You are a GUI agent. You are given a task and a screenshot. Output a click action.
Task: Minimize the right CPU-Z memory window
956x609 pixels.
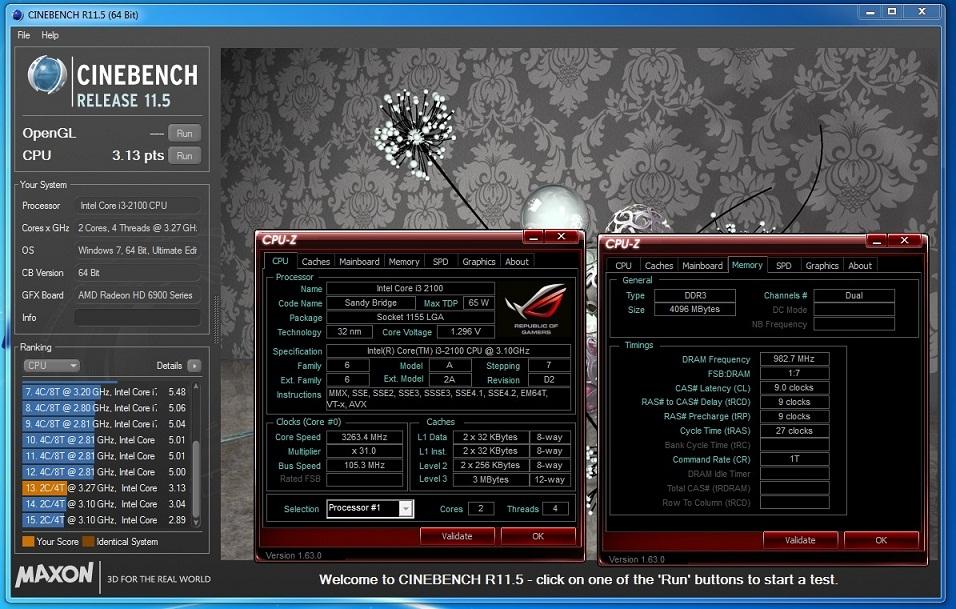(x=877, y=241)
